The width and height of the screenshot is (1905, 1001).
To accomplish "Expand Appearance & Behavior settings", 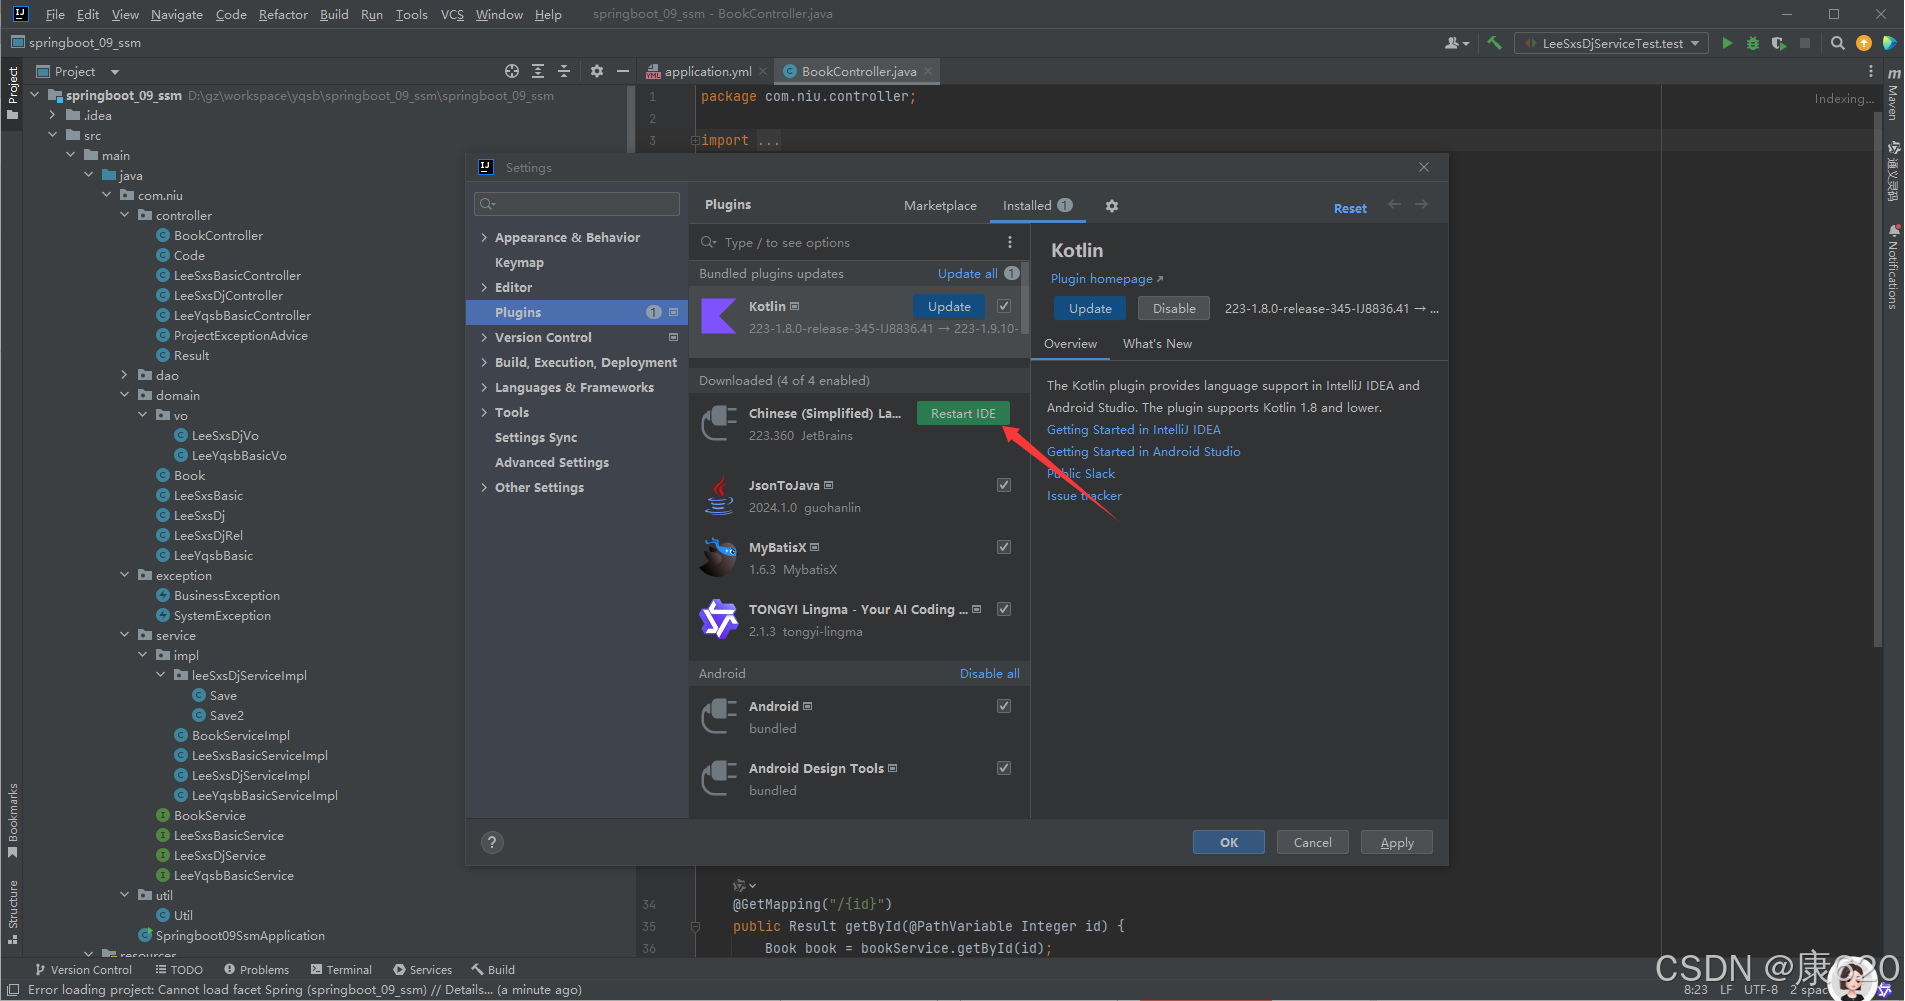I will [x=484, y=237].
